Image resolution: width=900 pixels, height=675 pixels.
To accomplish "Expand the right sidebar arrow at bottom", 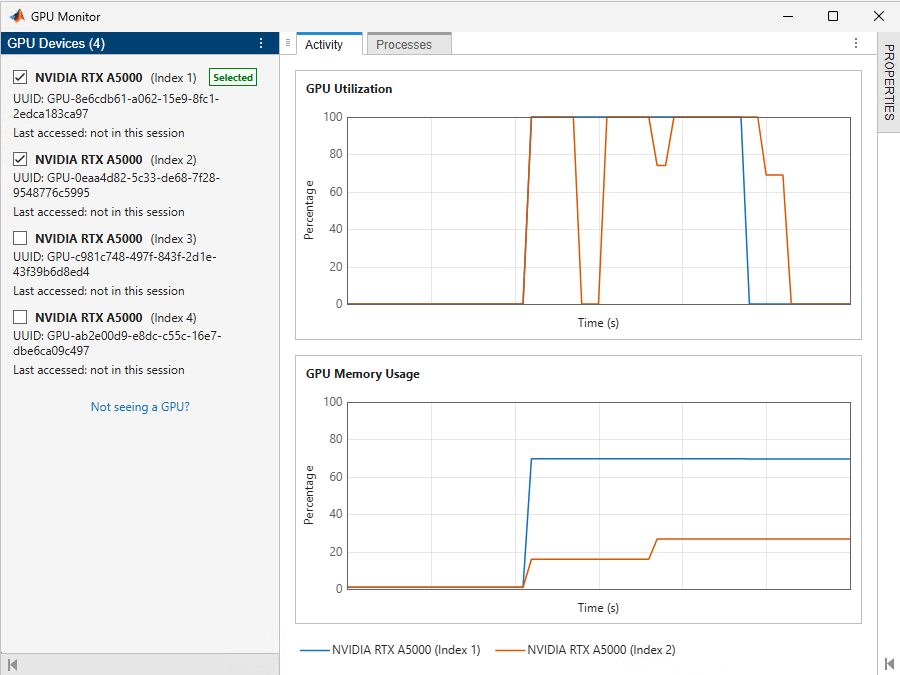I will point(889,664).
